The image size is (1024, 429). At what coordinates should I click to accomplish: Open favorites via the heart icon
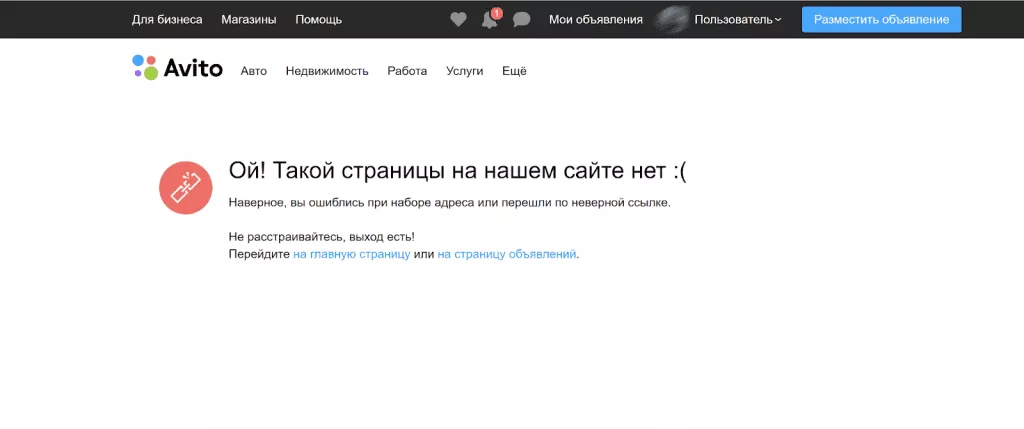[x=458, y=19]
